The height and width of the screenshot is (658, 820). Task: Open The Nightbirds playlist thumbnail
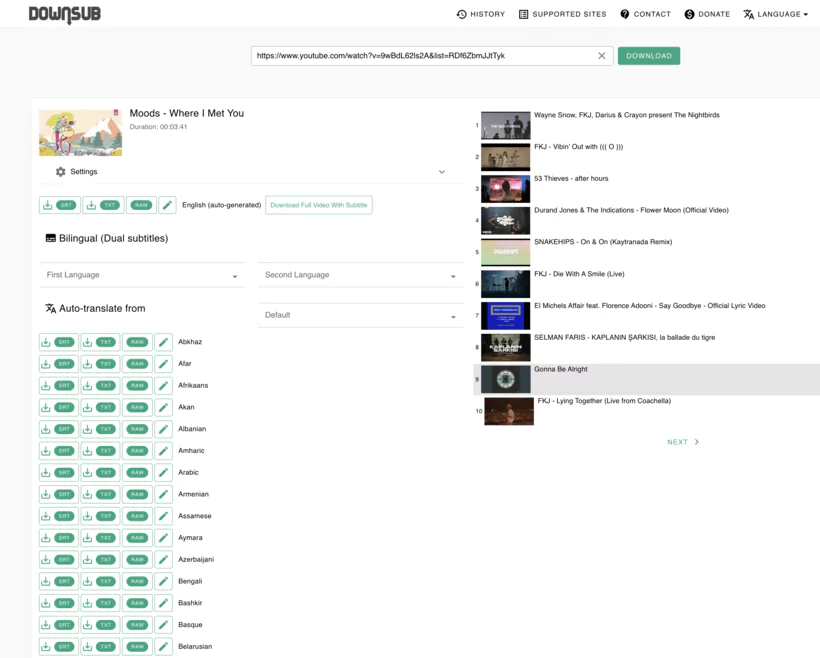[506, 126]
